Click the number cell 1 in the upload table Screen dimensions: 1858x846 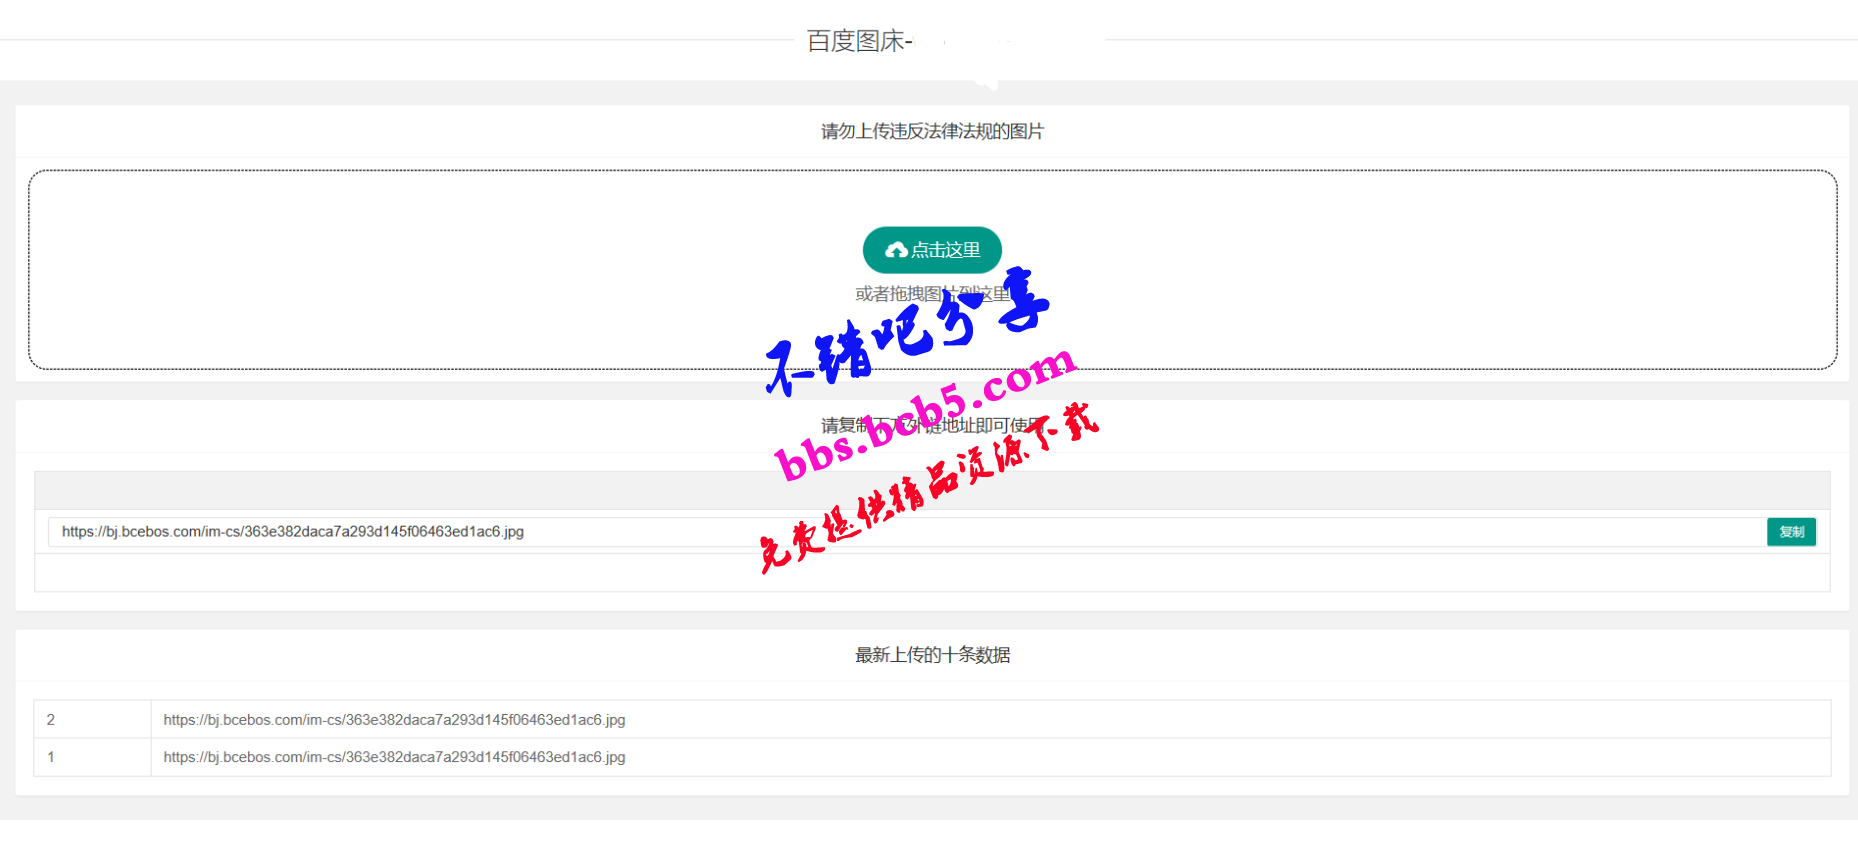[x=92, y=757]
